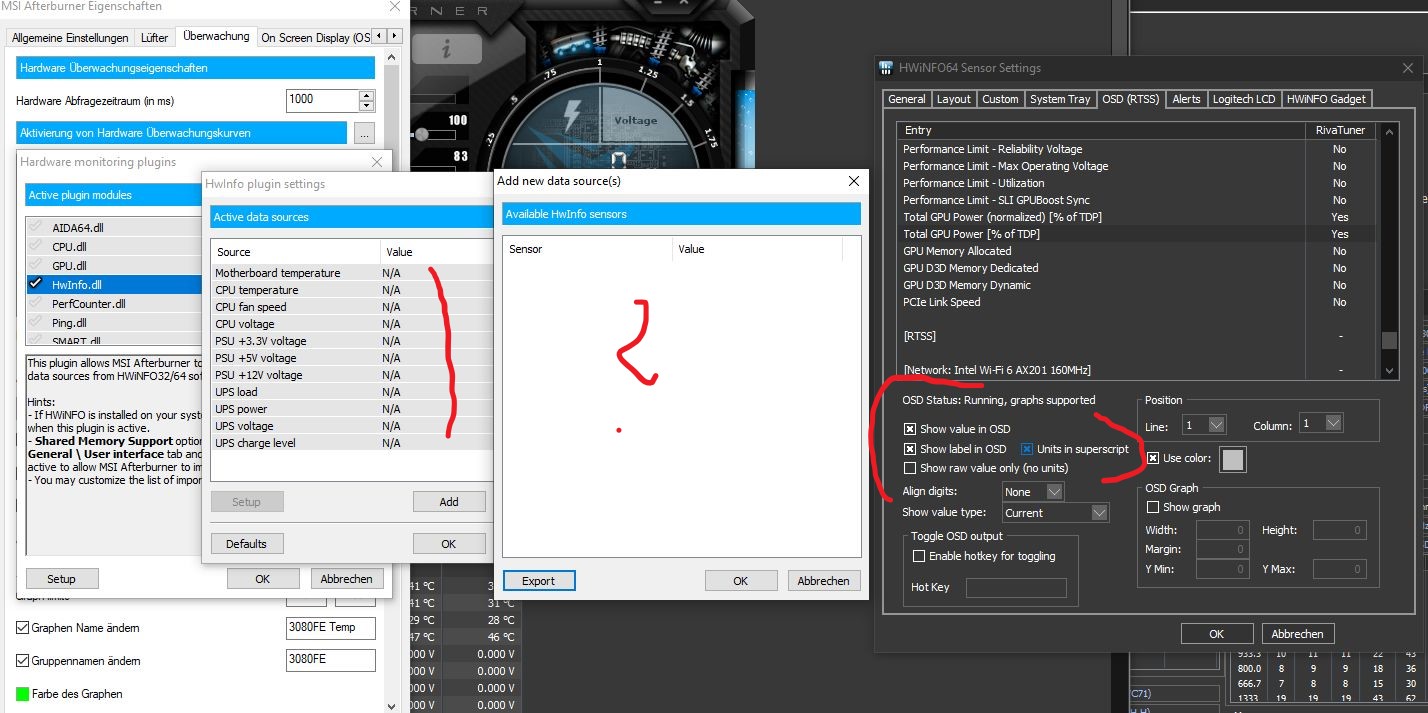Open On Screen Display tab in Afterburner
This screenshot has height=713, width=1428.
(x=315, y=38)
